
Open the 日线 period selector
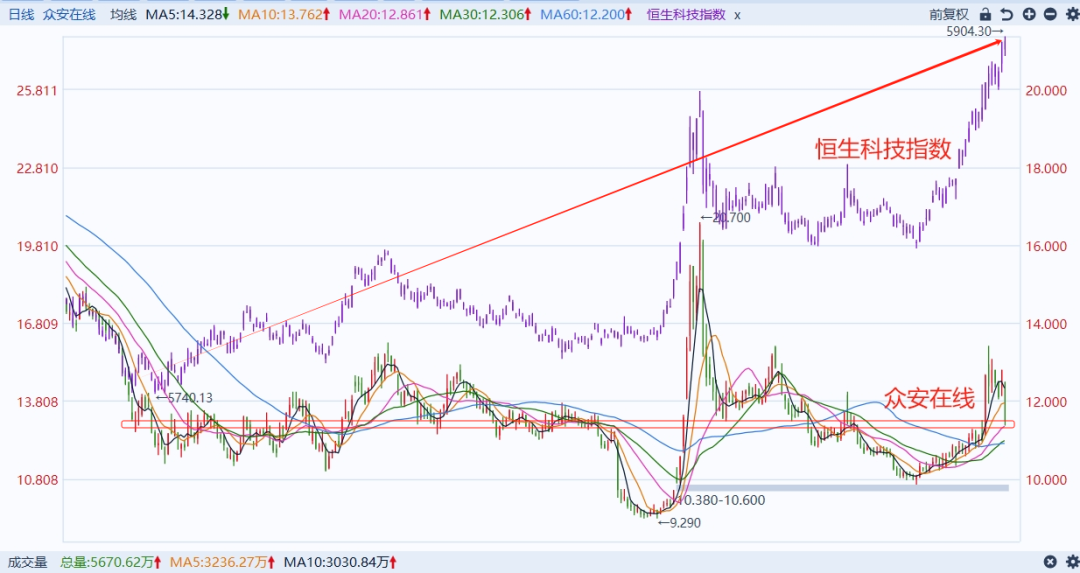[21, 14]
